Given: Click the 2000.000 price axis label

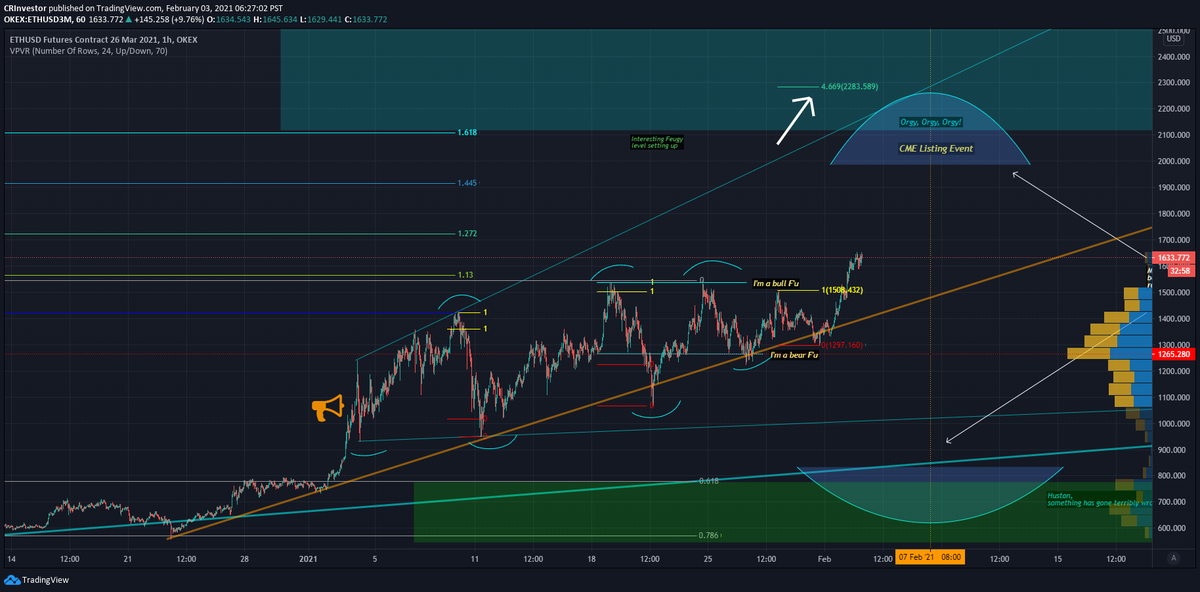Looking at the screenshot, I should pyautogui.click(x=1175, y=161).
